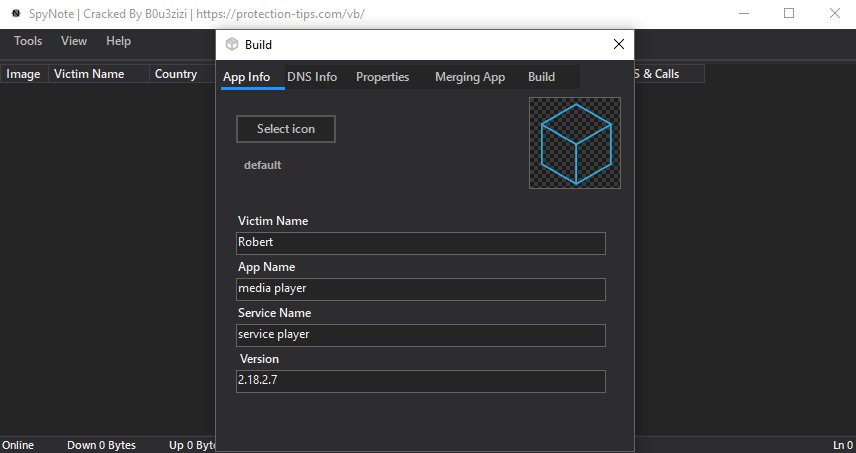
Task: Click the Down 0 Bytes status entry
Action: coord(102,445)
